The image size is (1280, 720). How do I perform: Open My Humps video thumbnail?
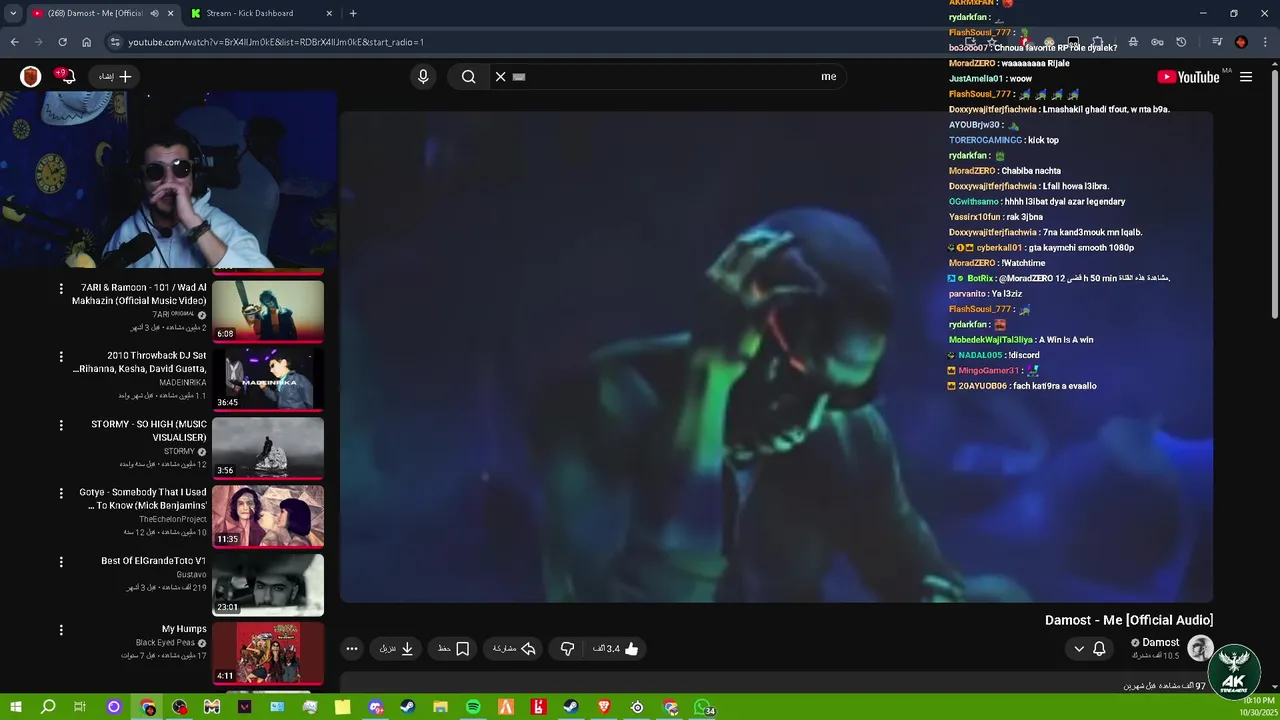(268, 653)
